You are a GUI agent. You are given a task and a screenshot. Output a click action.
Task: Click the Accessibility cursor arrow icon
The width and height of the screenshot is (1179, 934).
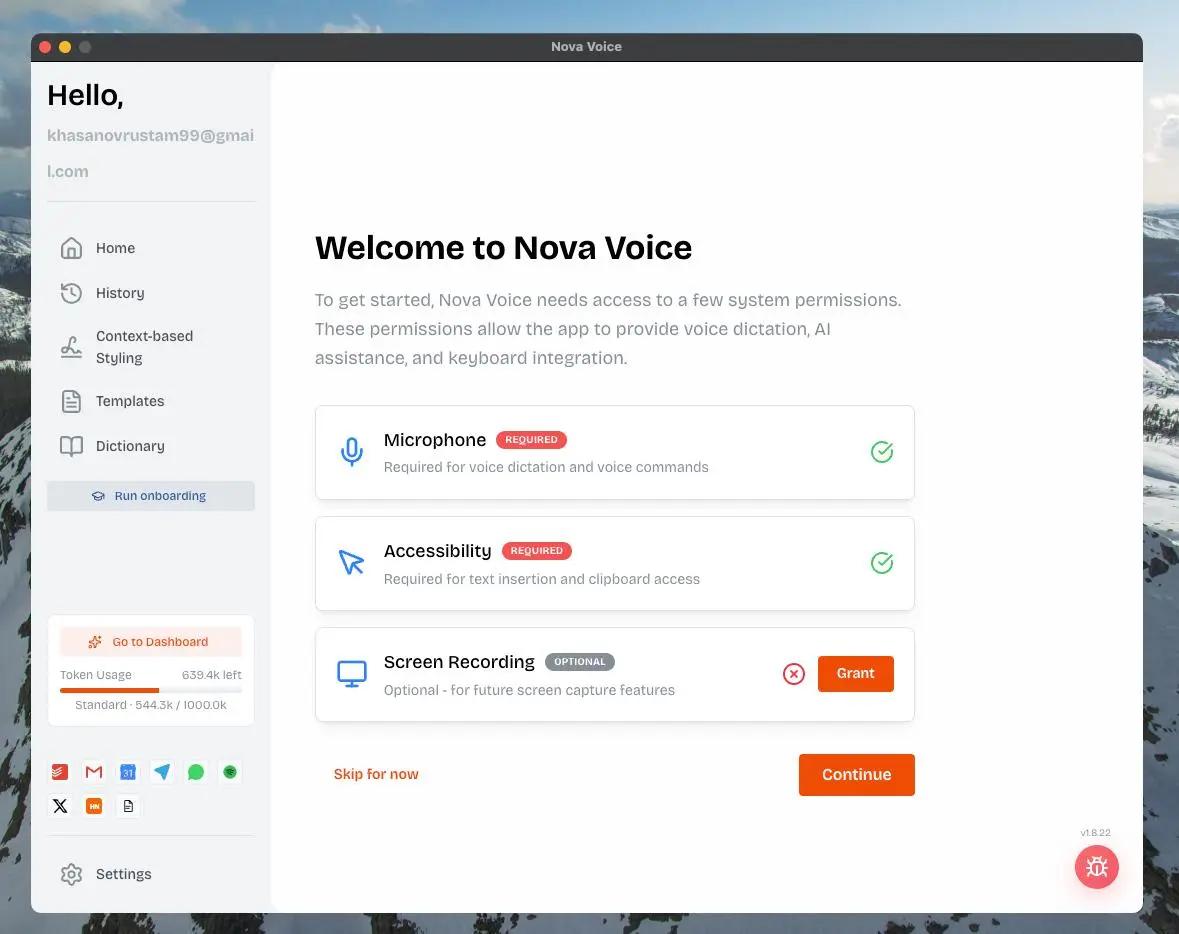tap(351, 563)
